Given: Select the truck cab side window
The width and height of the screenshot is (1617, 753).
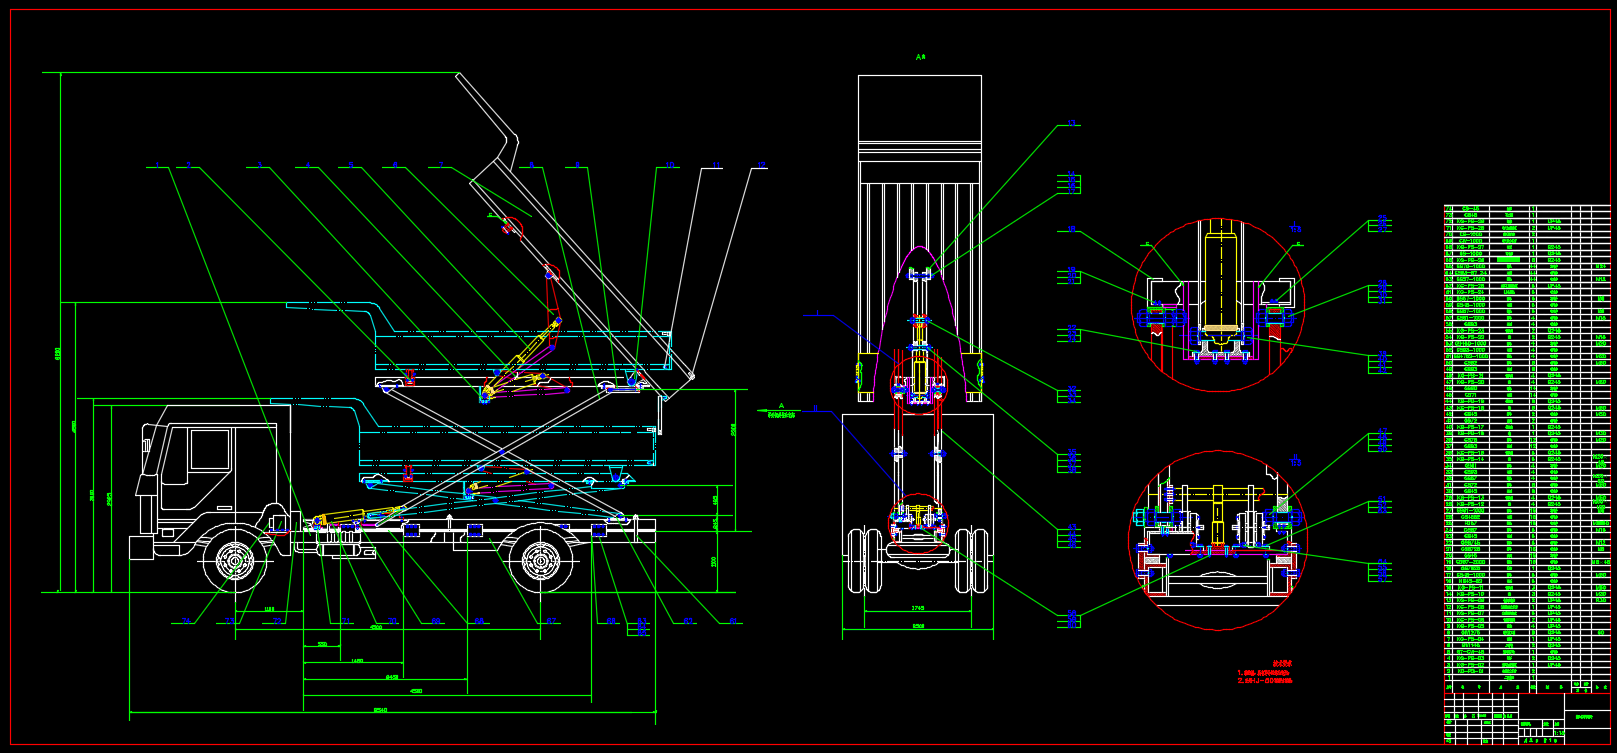Looking at the screenshot, I should (209, 450).
